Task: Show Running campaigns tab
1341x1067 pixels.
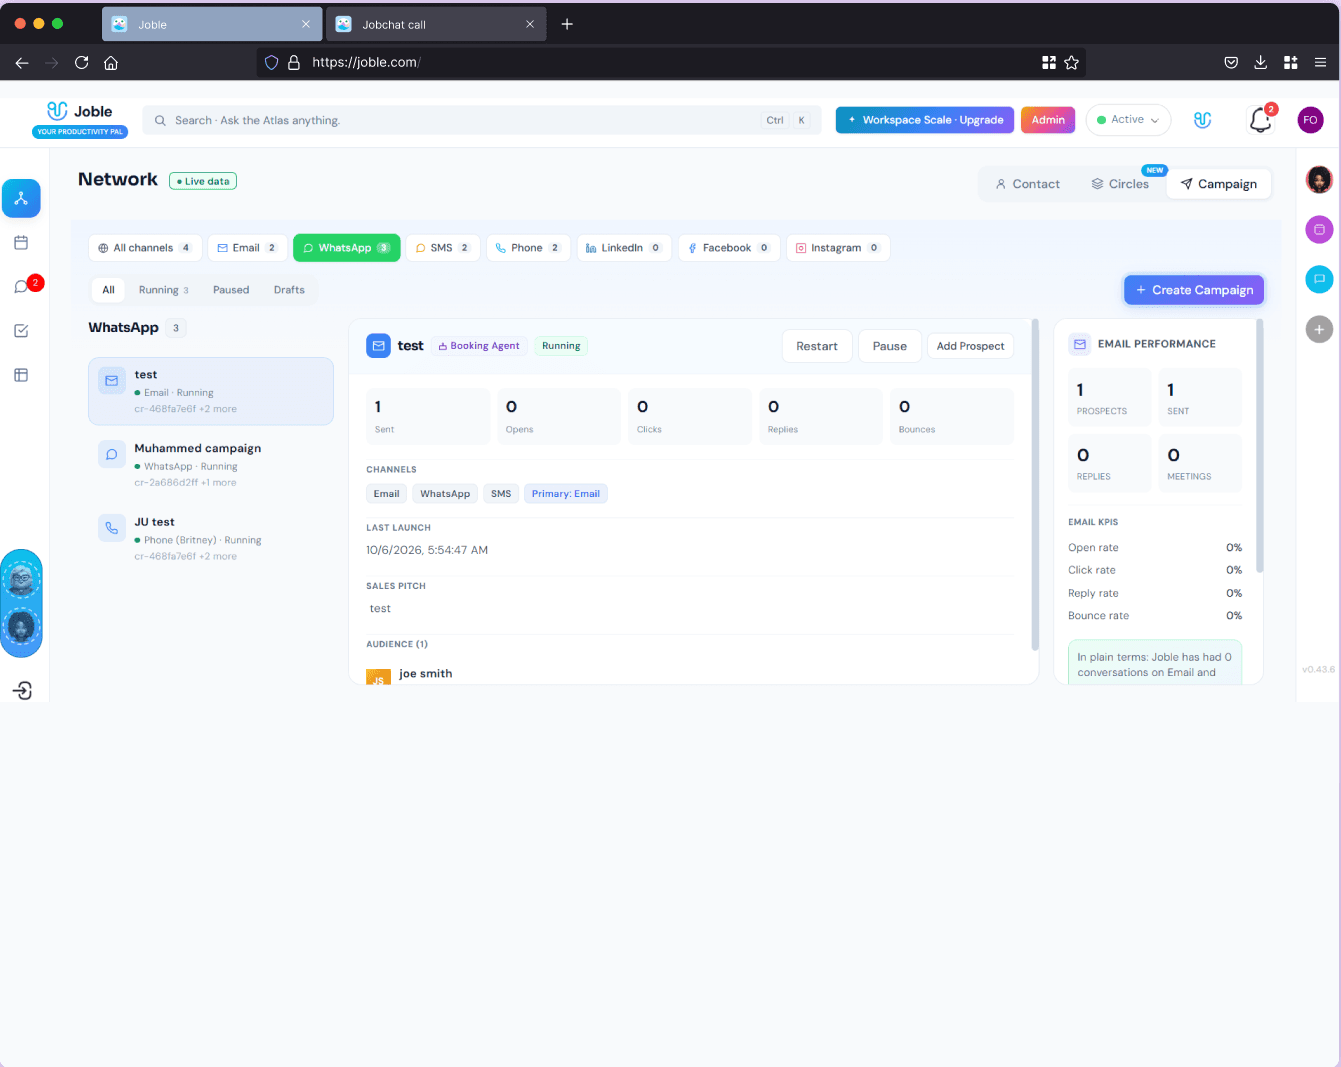Action: 164,290
